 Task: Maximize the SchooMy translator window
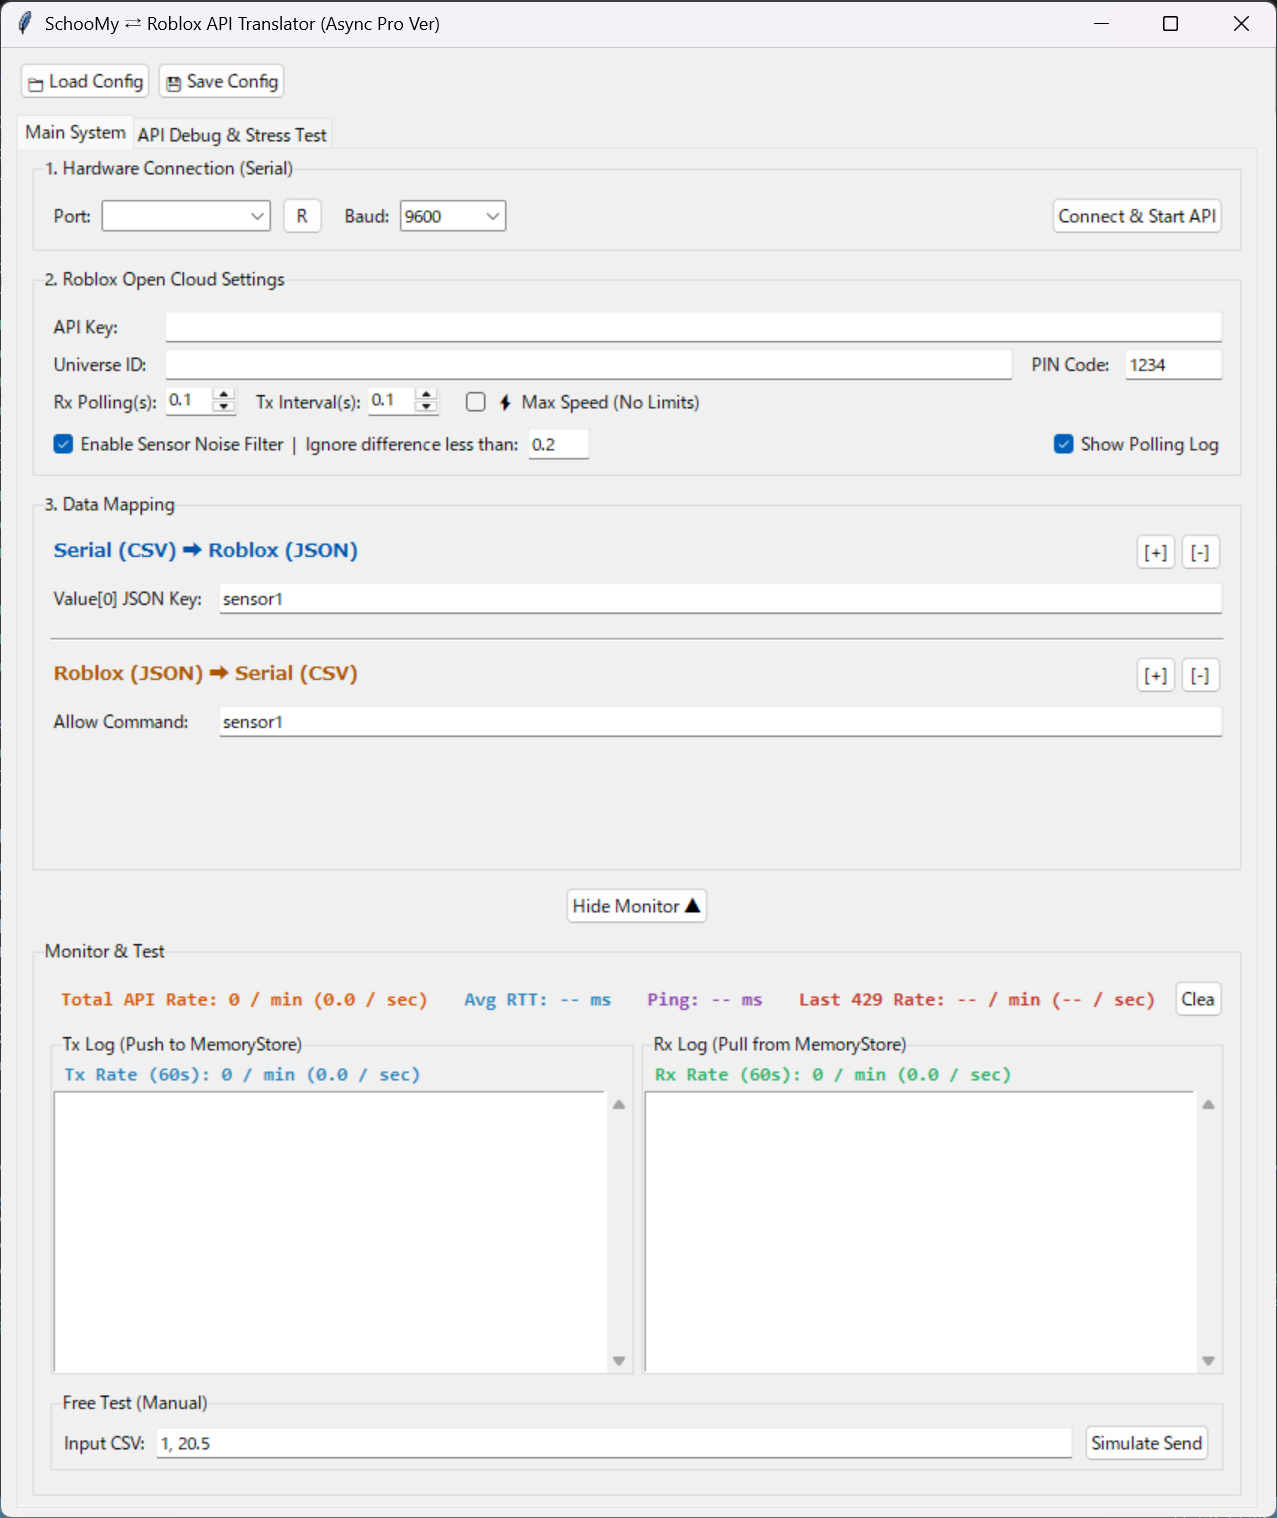1171,23
